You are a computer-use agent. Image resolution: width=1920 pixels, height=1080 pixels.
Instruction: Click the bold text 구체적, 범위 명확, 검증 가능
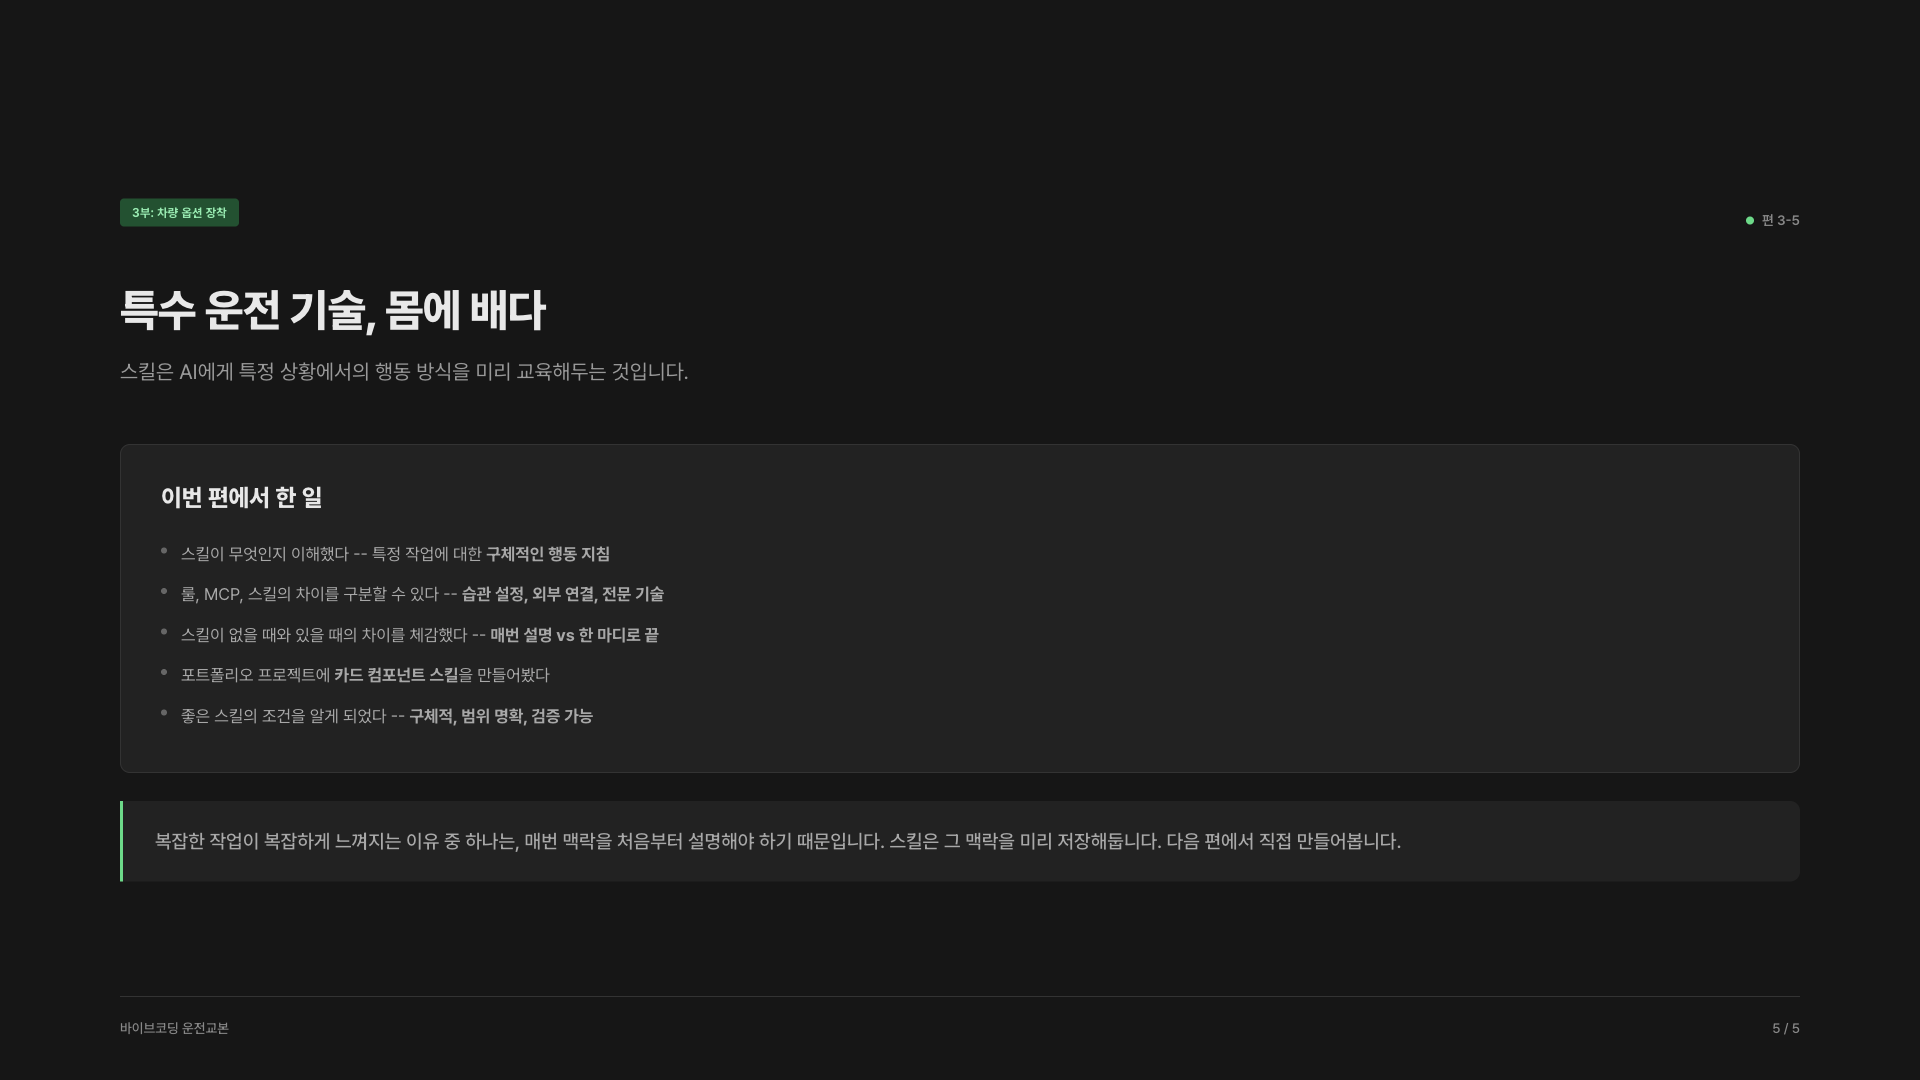(501, 716)
